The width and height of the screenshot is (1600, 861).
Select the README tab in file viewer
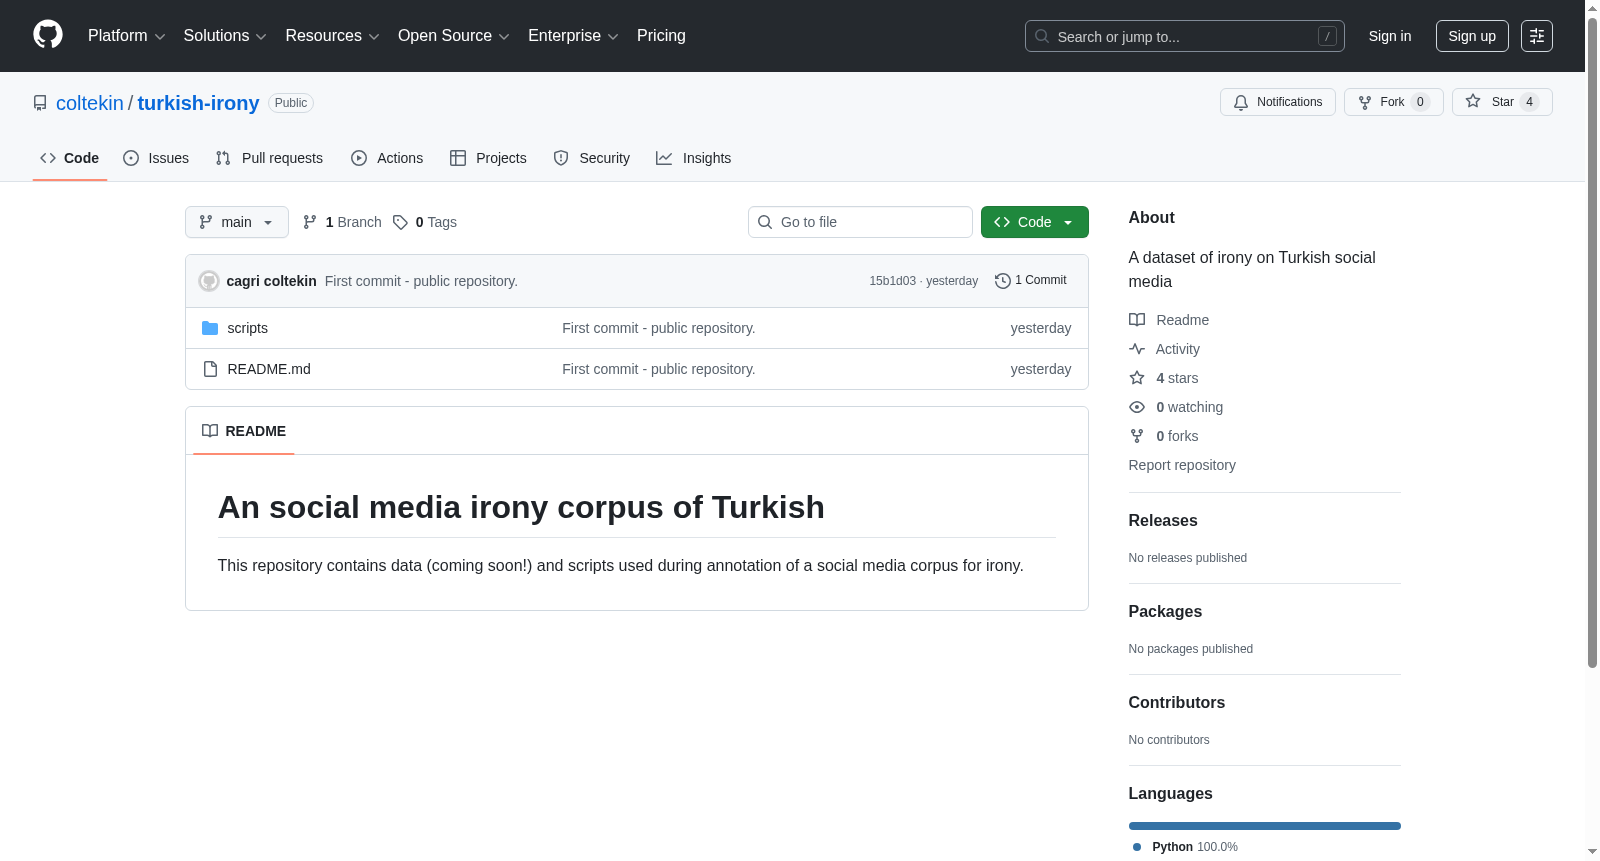[x=244, y=431]
